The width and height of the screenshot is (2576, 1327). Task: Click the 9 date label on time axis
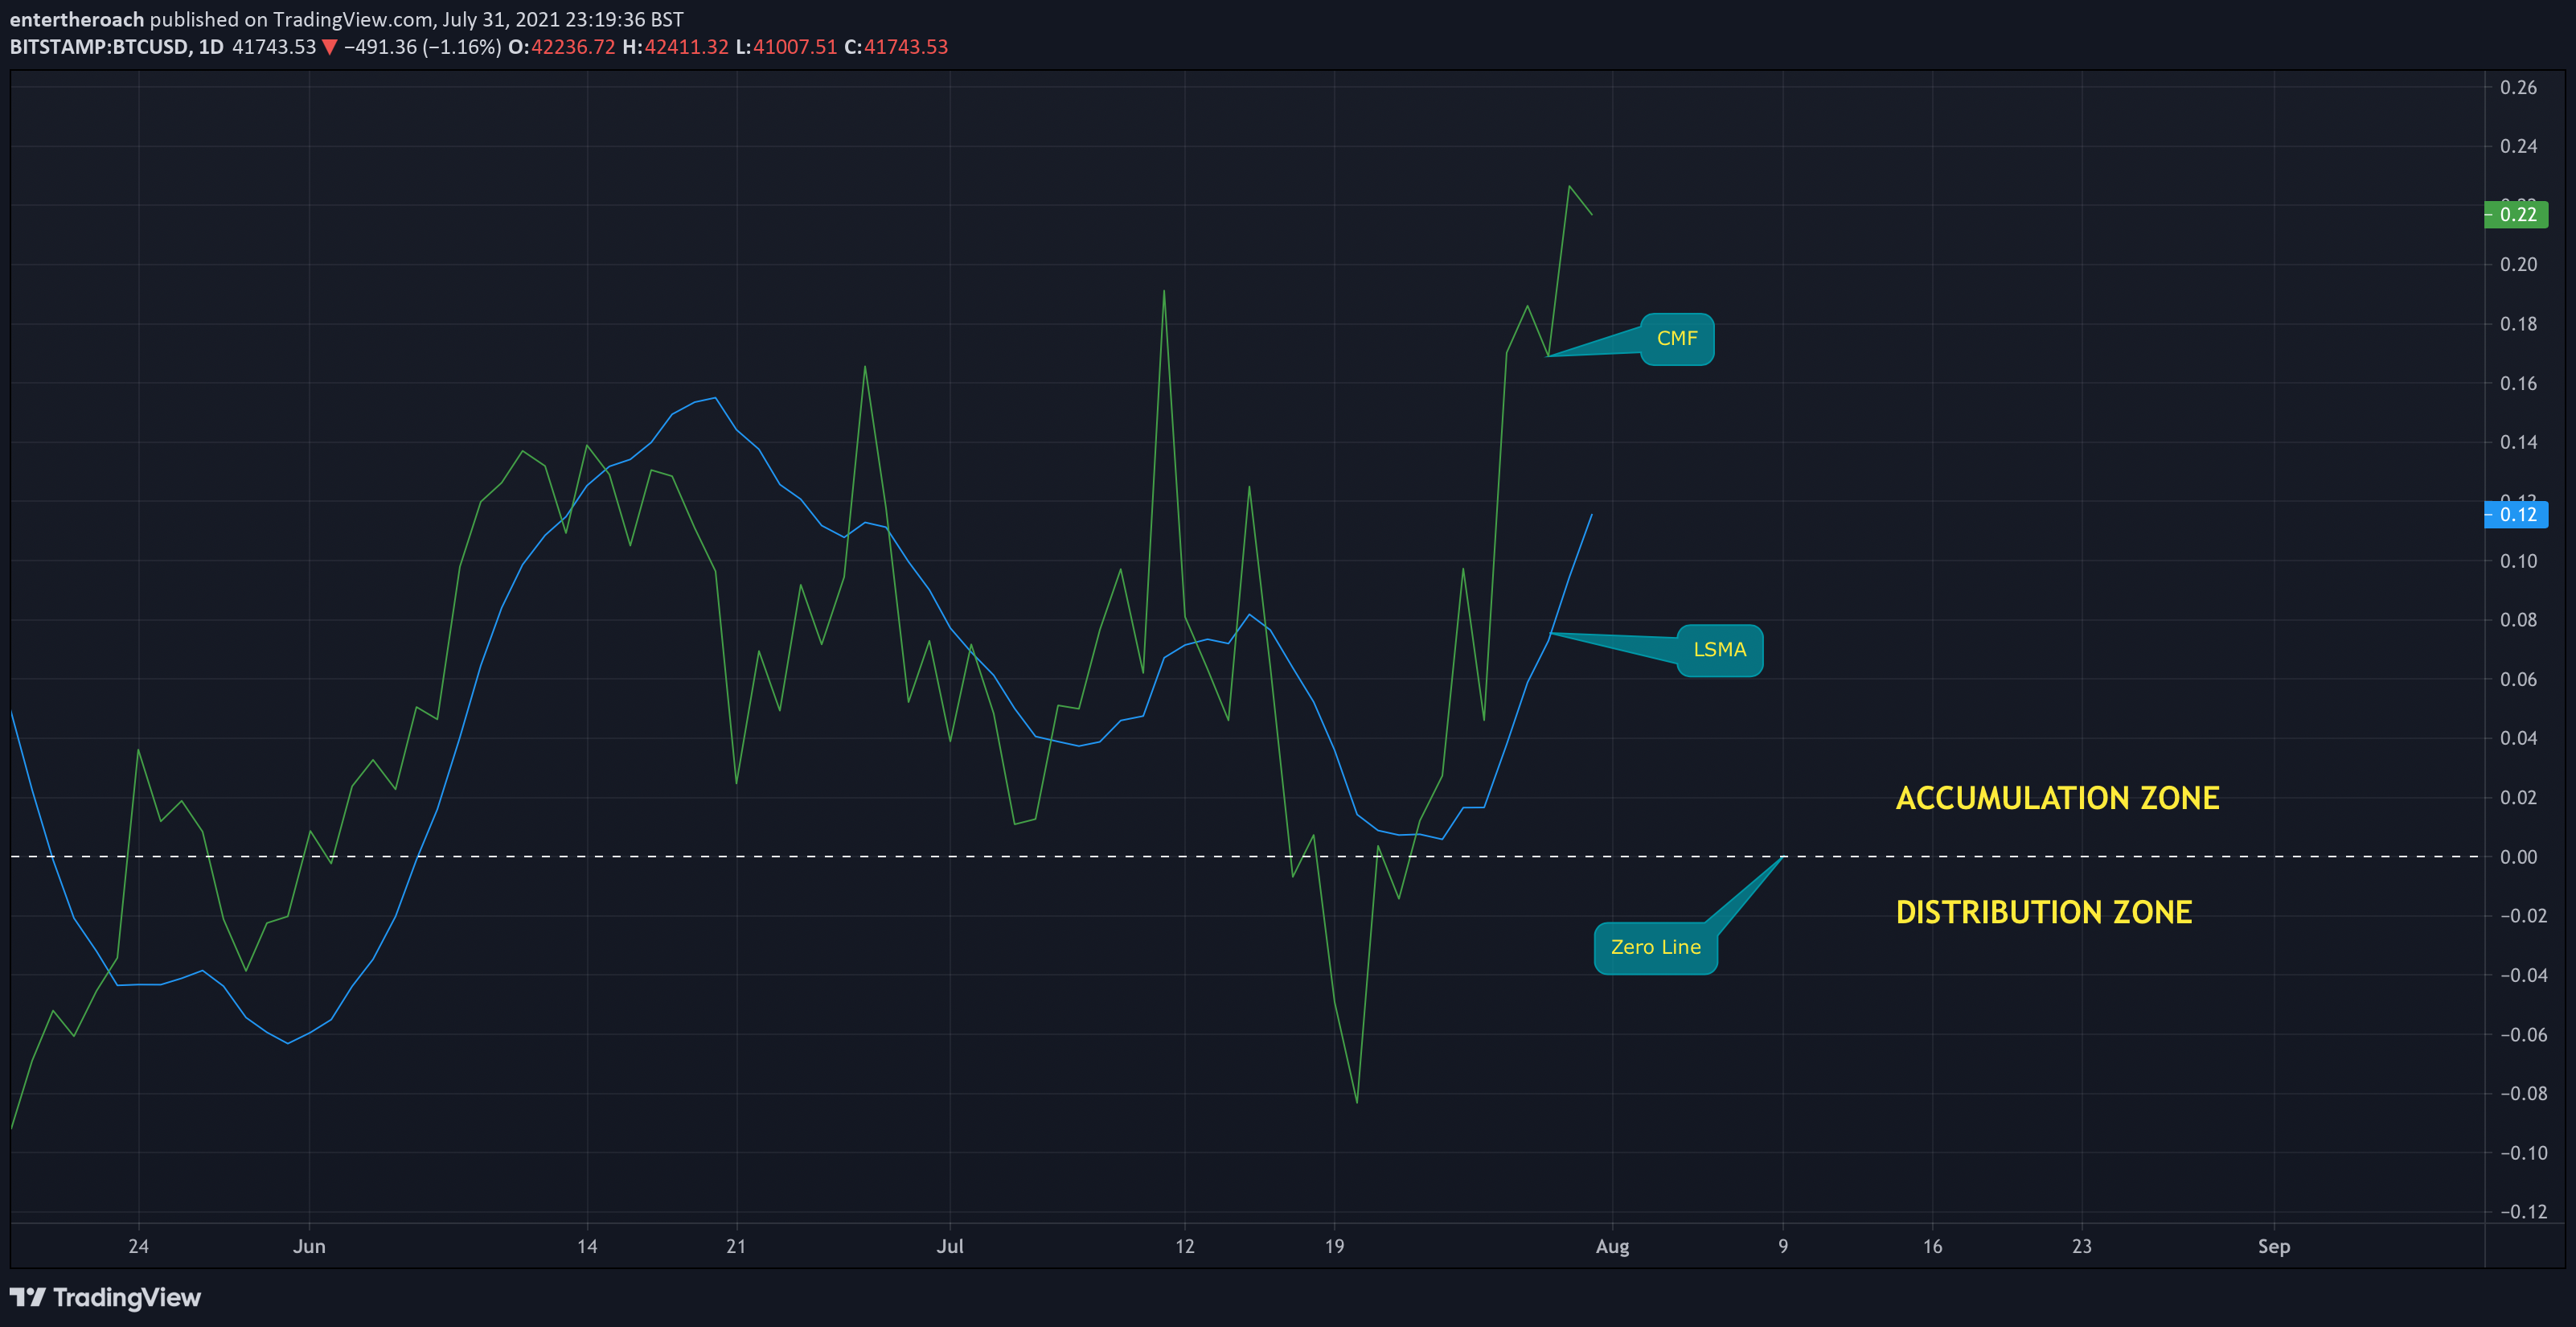[1783, 1246]
